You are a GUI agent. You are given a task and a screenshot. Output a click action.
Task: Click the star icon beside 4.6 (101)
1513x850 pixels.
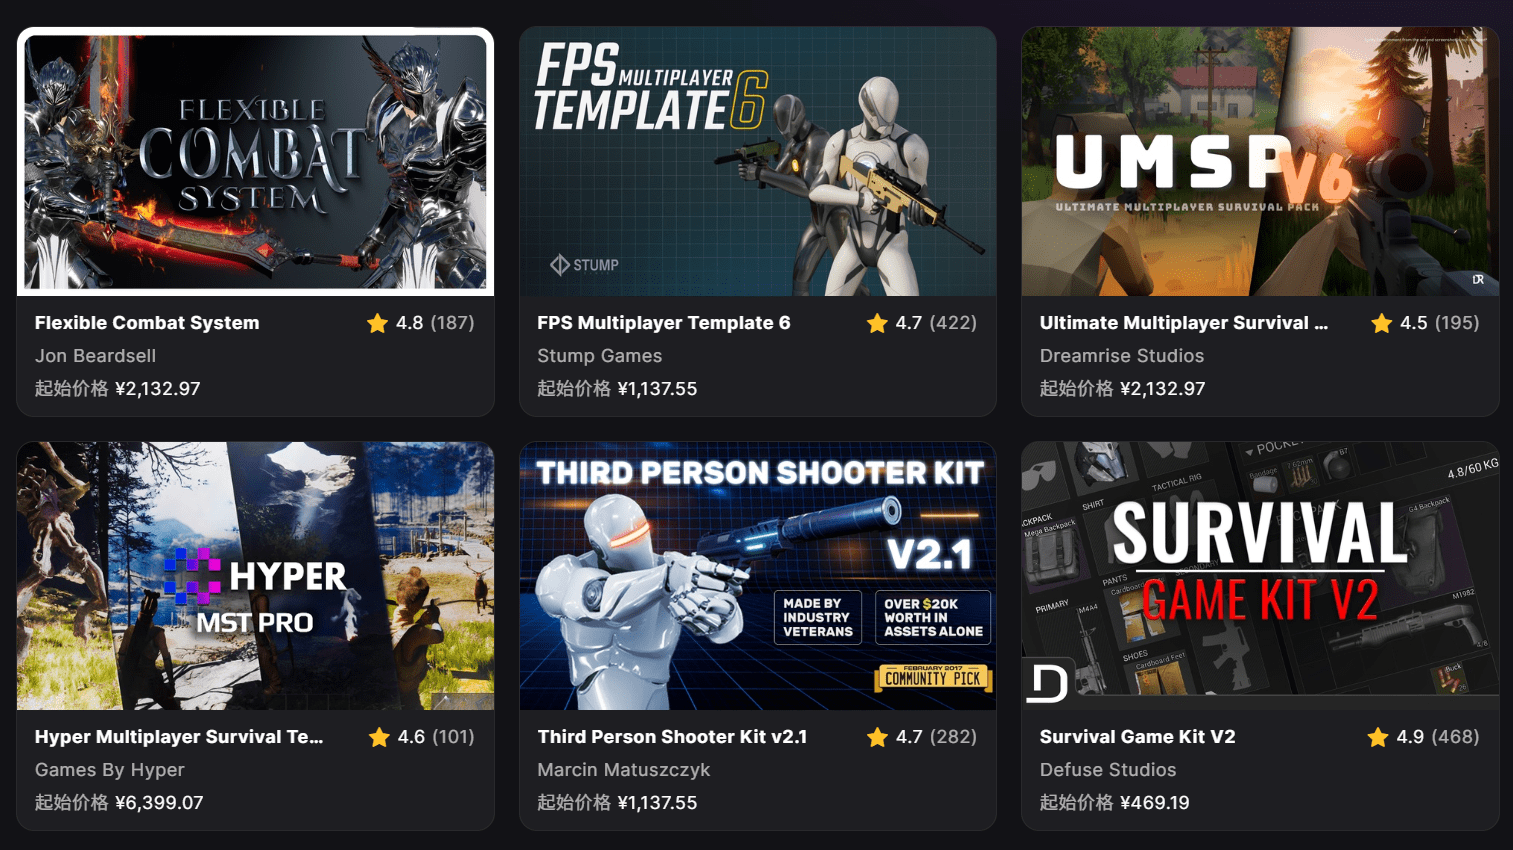379,737
